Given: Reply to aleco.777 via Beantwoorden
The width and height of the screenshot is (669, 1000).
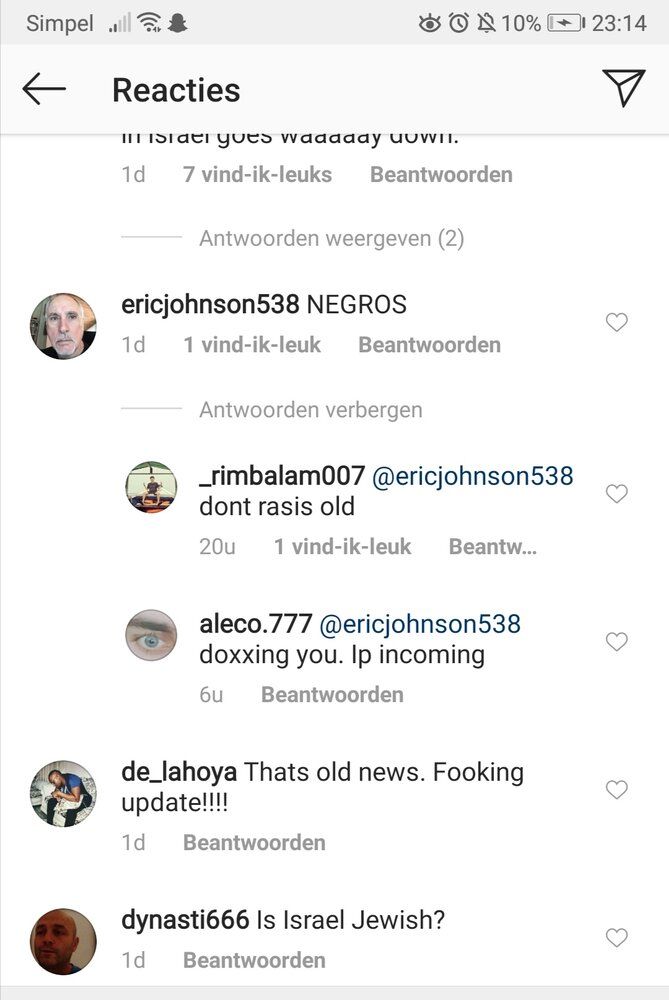Looking at the screenshot, I should pos(332,695).
